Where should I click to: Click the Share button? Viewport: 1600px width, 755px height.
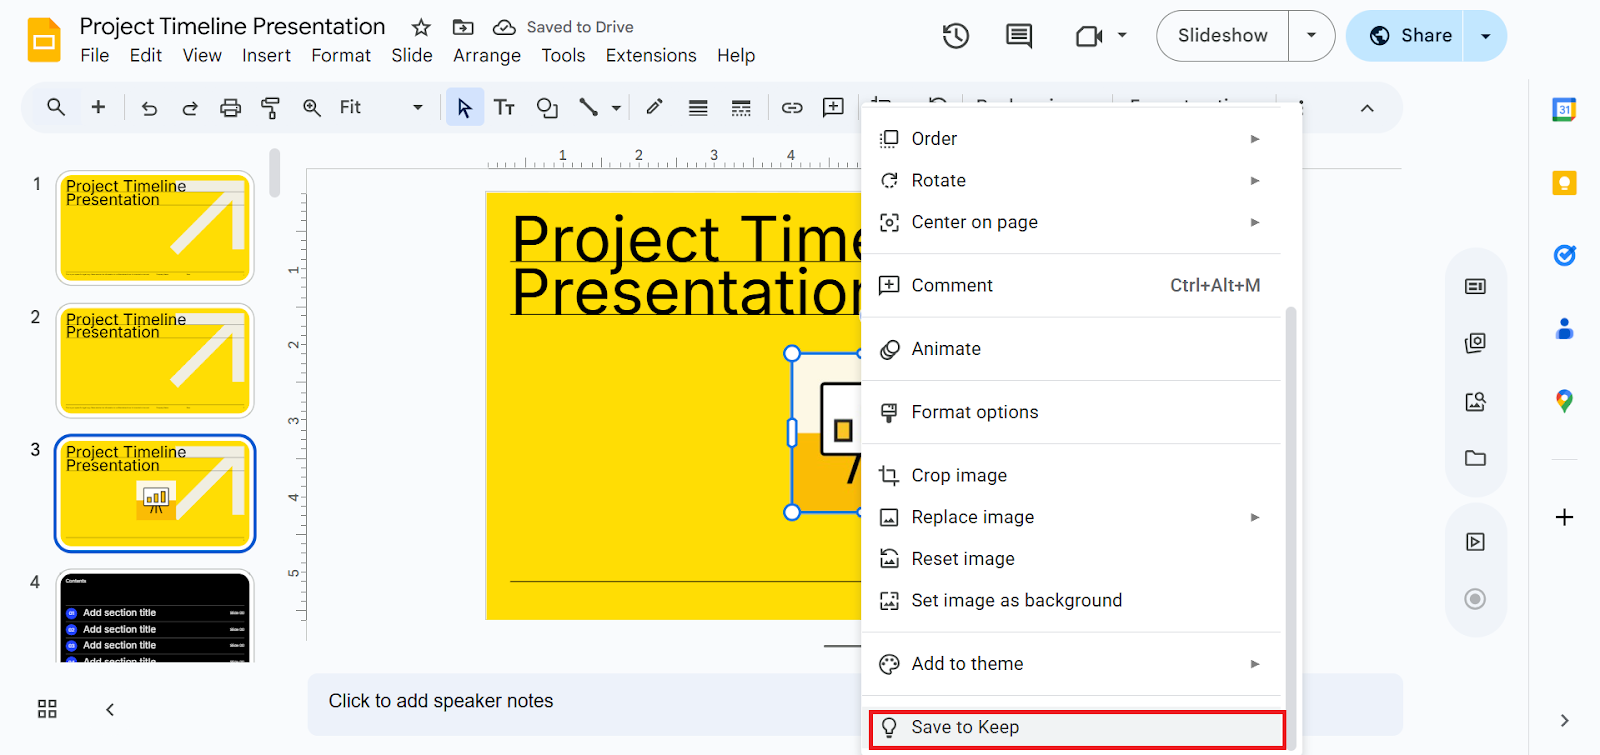(1405, 36)
